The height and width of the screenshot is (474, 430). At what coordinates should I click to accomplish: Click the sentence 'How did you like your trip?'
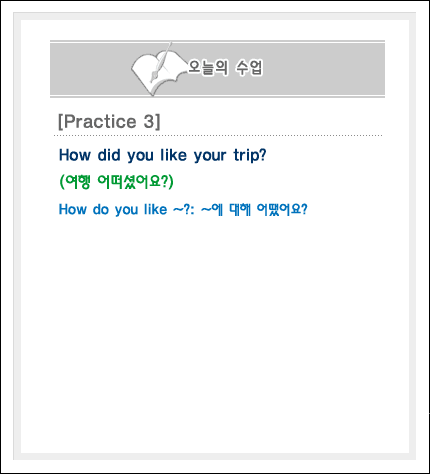163,155
